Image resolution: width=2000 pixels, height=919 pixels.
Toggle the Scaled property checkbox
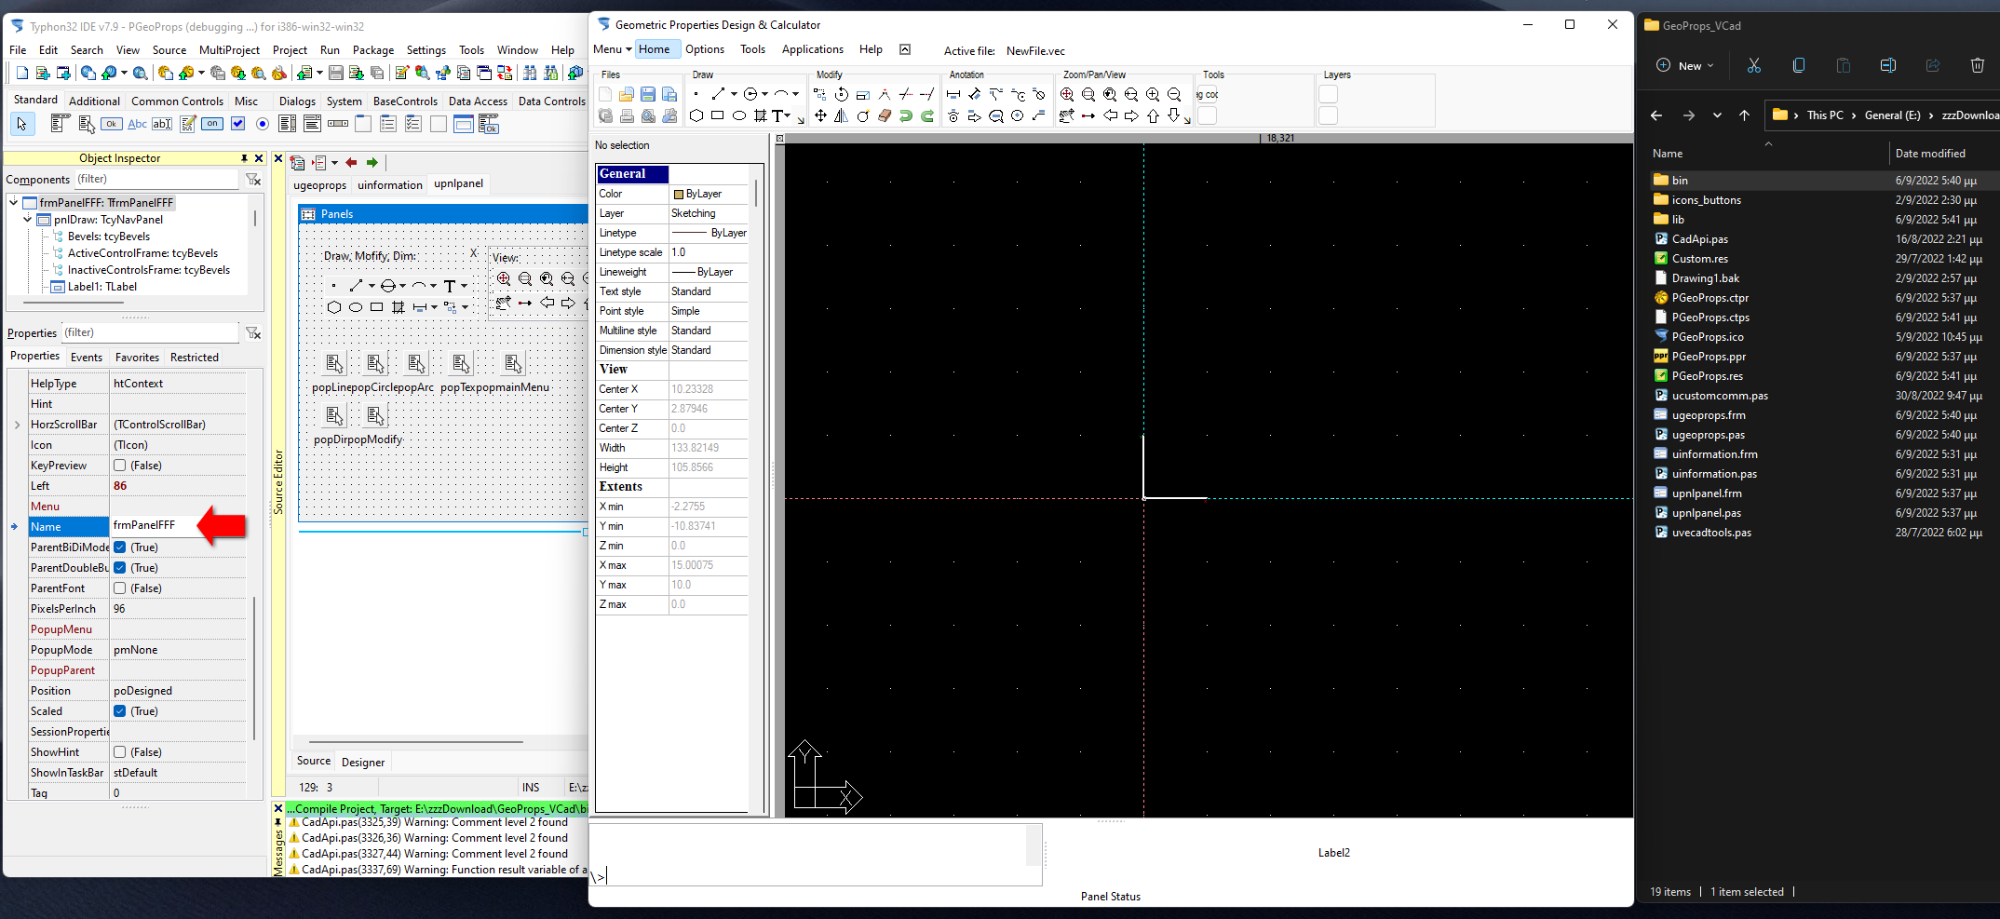[x=120, y=711]
